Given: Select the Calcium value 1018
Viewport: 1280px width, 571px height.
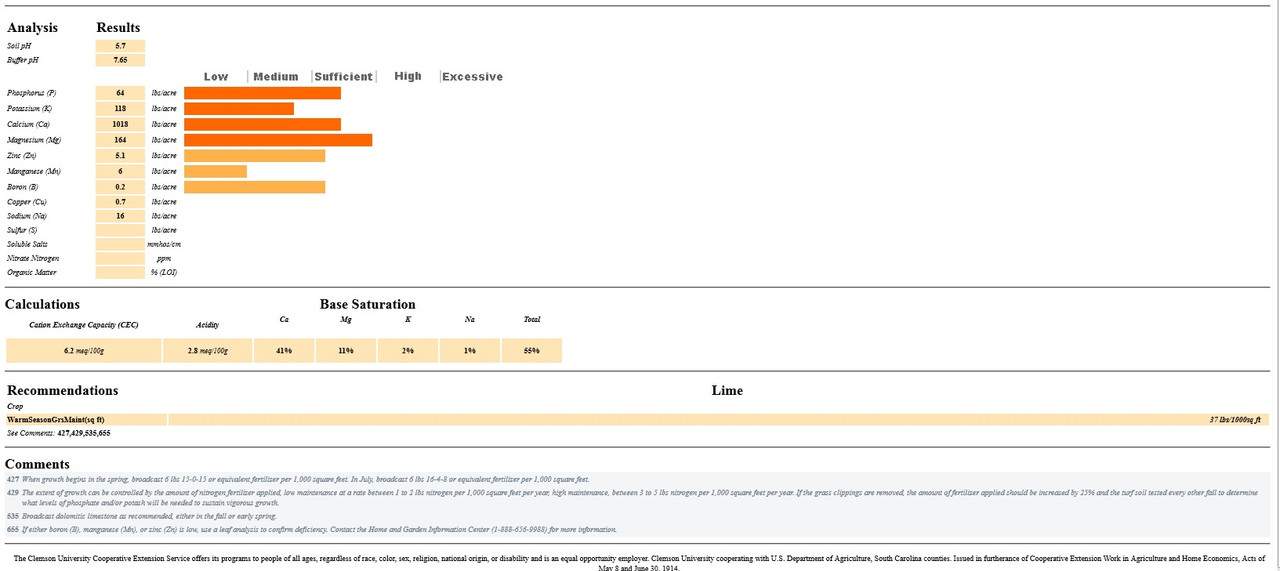Looking at the screenshot, I should click(x=120, y=124).
